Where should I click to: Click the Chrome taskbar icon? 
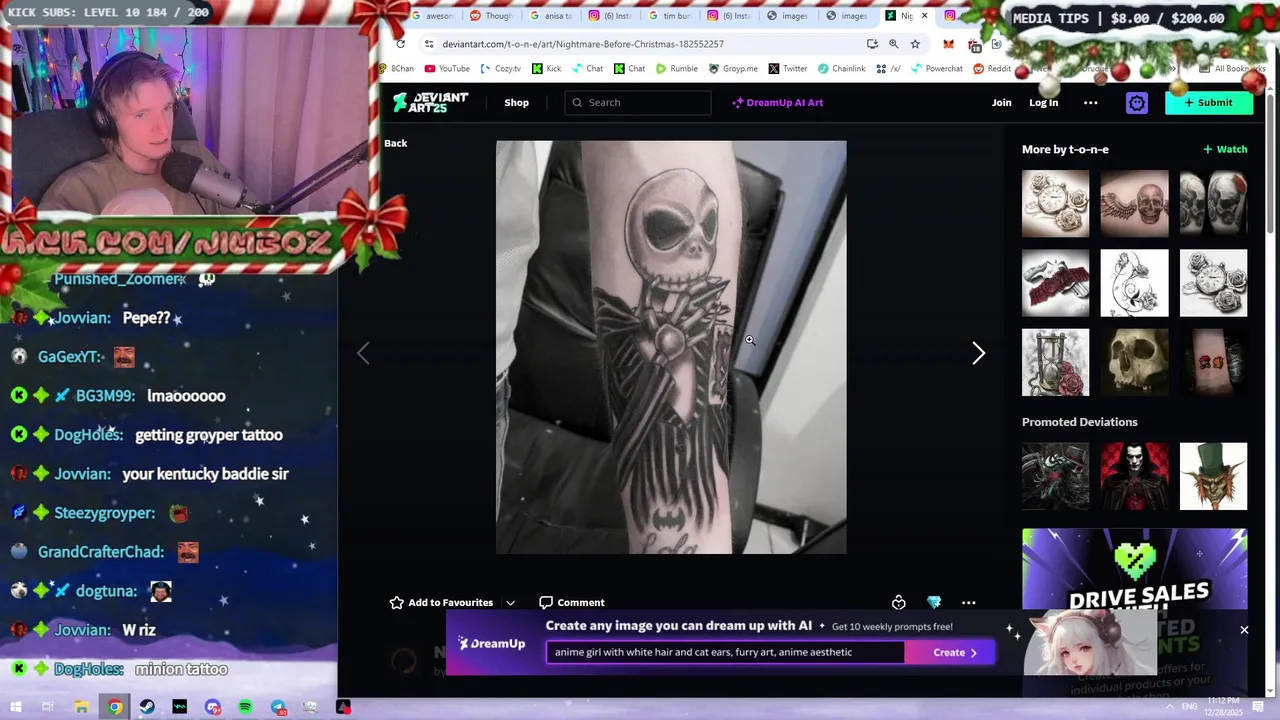(x=115, y=707)
